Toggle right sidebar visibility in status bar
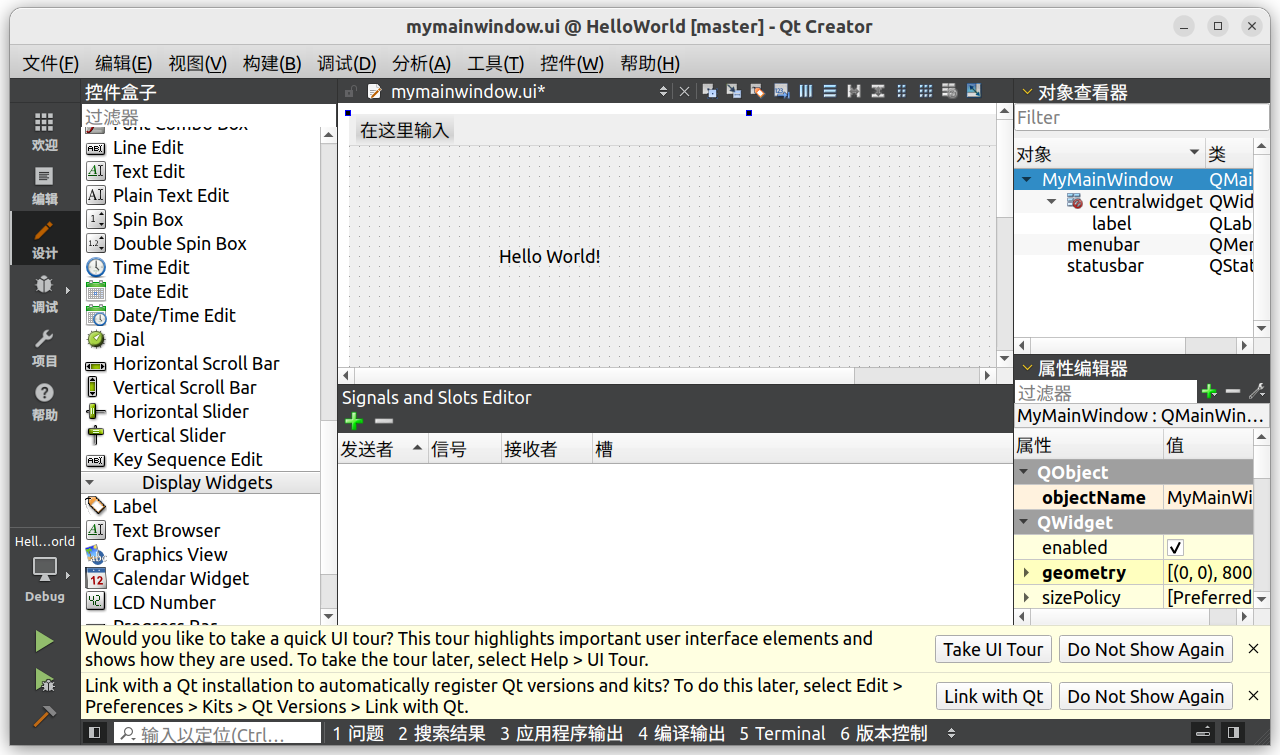1280x755 pixels. click(1233, 733)
